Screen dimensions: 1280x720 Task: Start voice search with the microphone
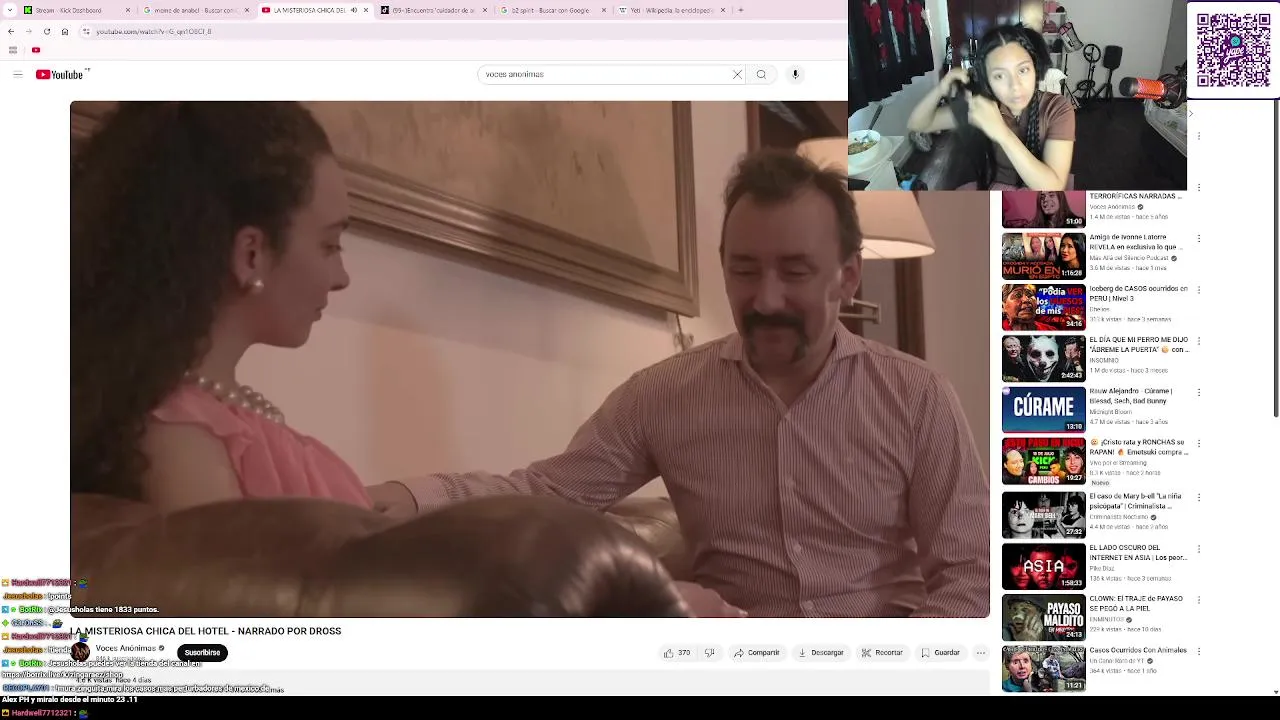coord(795,74)
